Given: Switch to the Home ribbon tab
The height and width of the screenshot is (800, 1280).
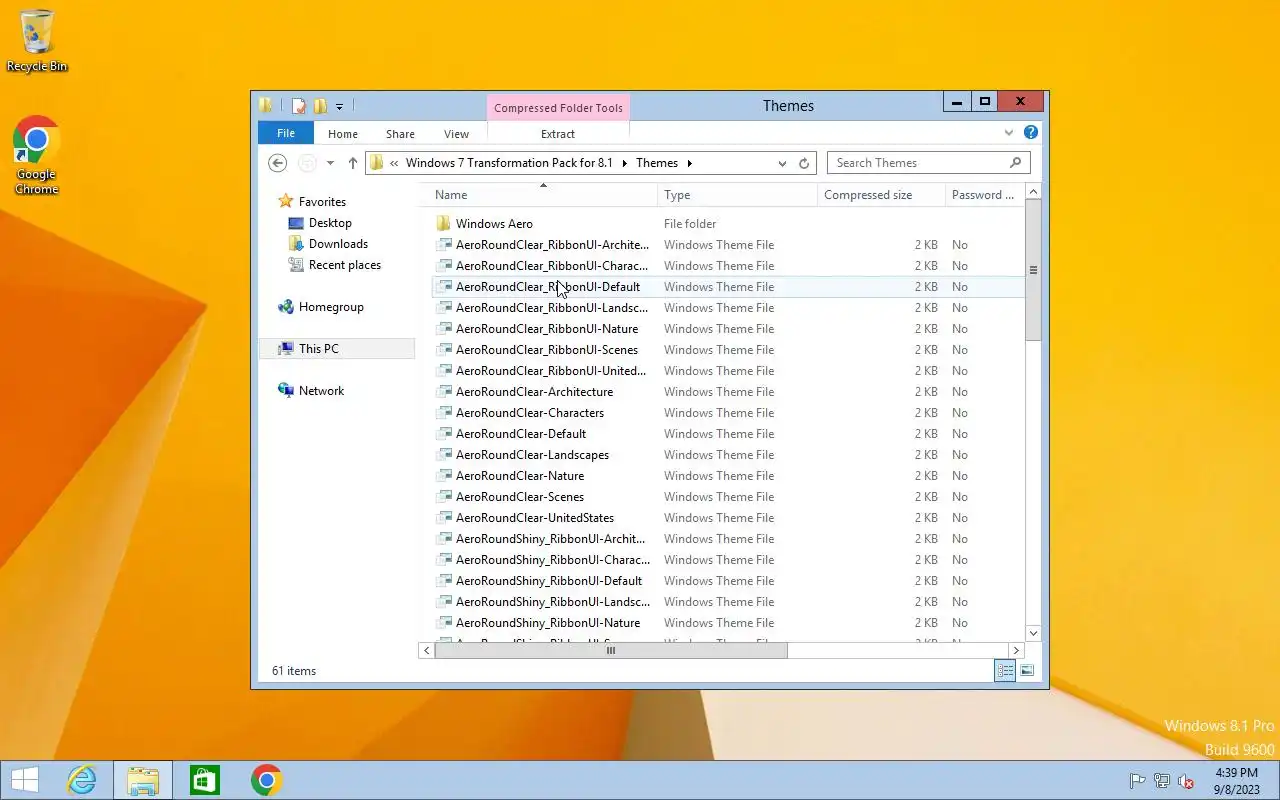Looking at the screenshot, I should pyautogui.click(x=343, y=134).
